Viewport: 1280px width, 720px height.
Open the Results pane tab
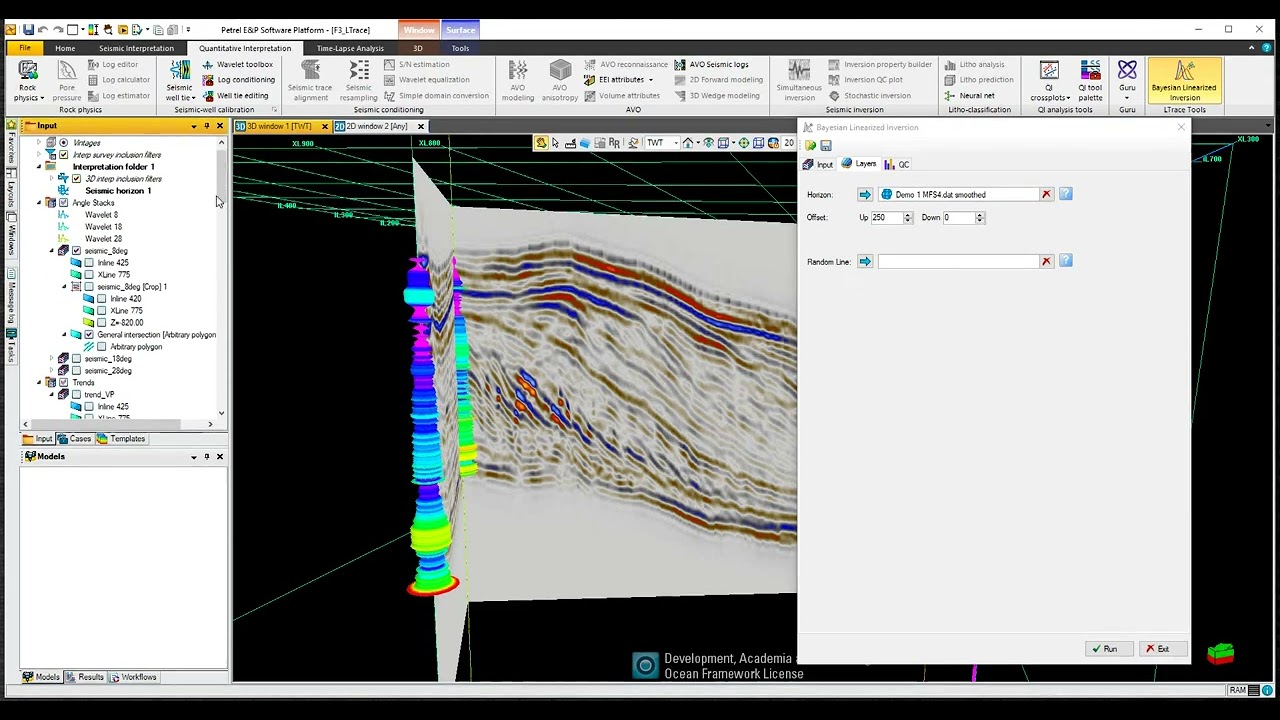tap(85, 677)
